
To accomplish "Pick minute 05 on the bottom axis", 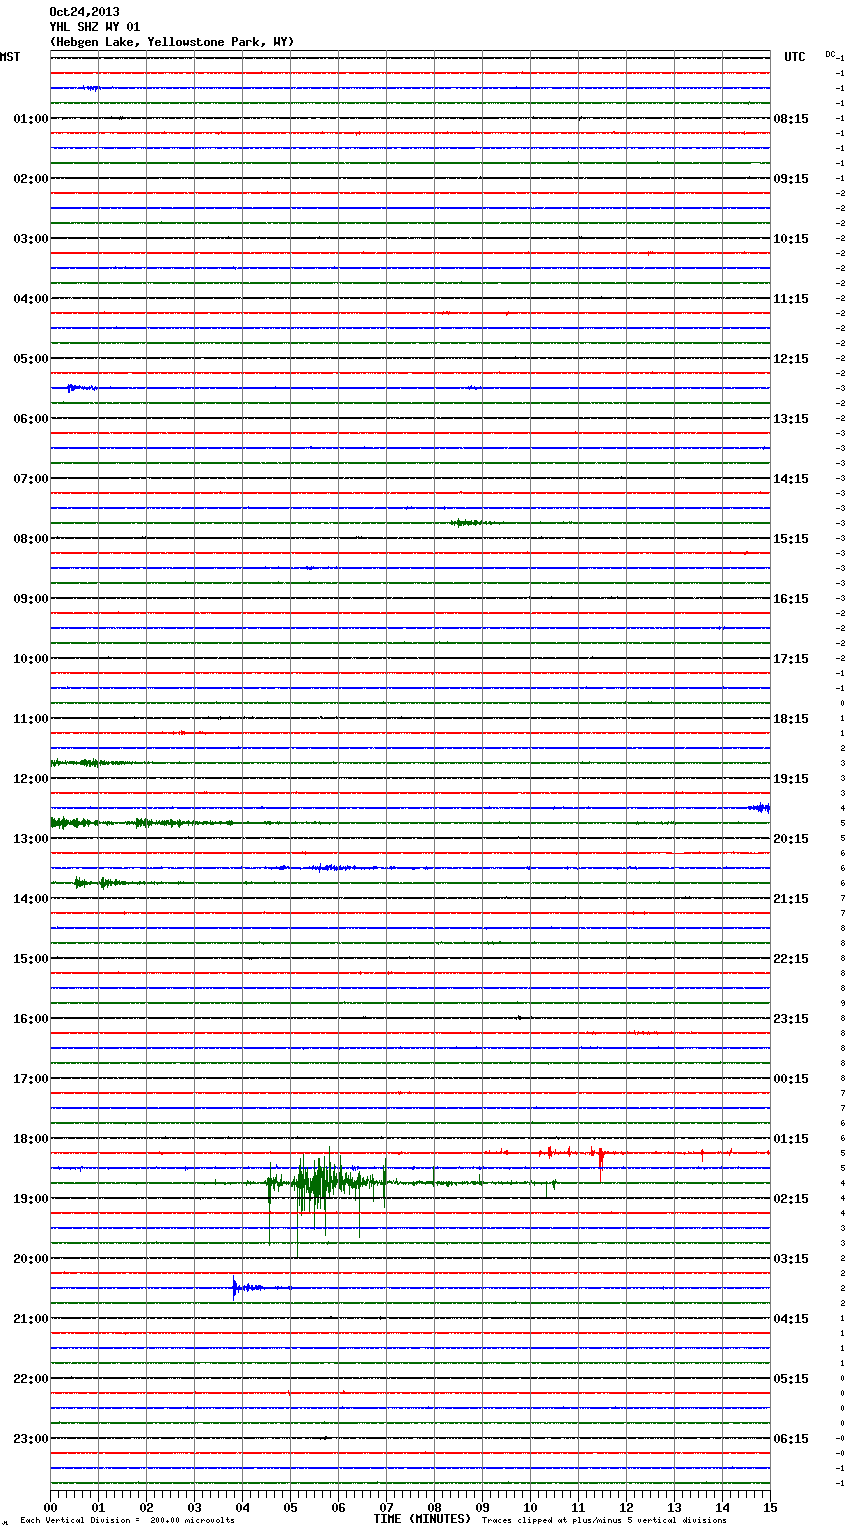I will pos(290,1507).
